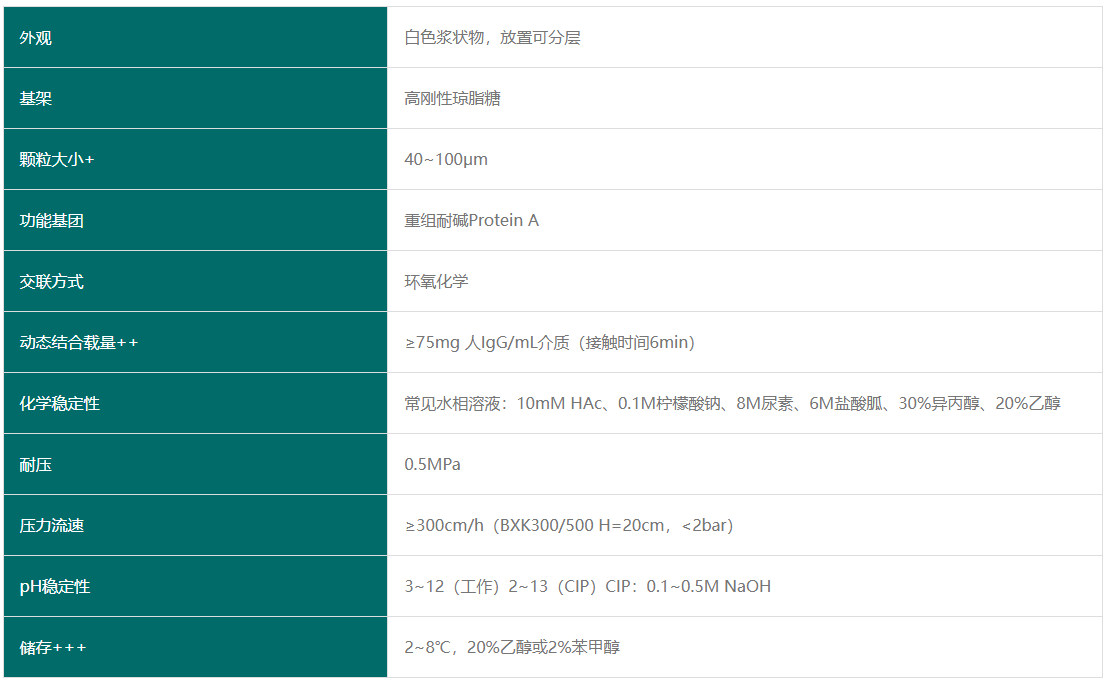Click the value 高刚性琼脂糖
This screenshot has height=679, width=1110.
tap(452, 99)
